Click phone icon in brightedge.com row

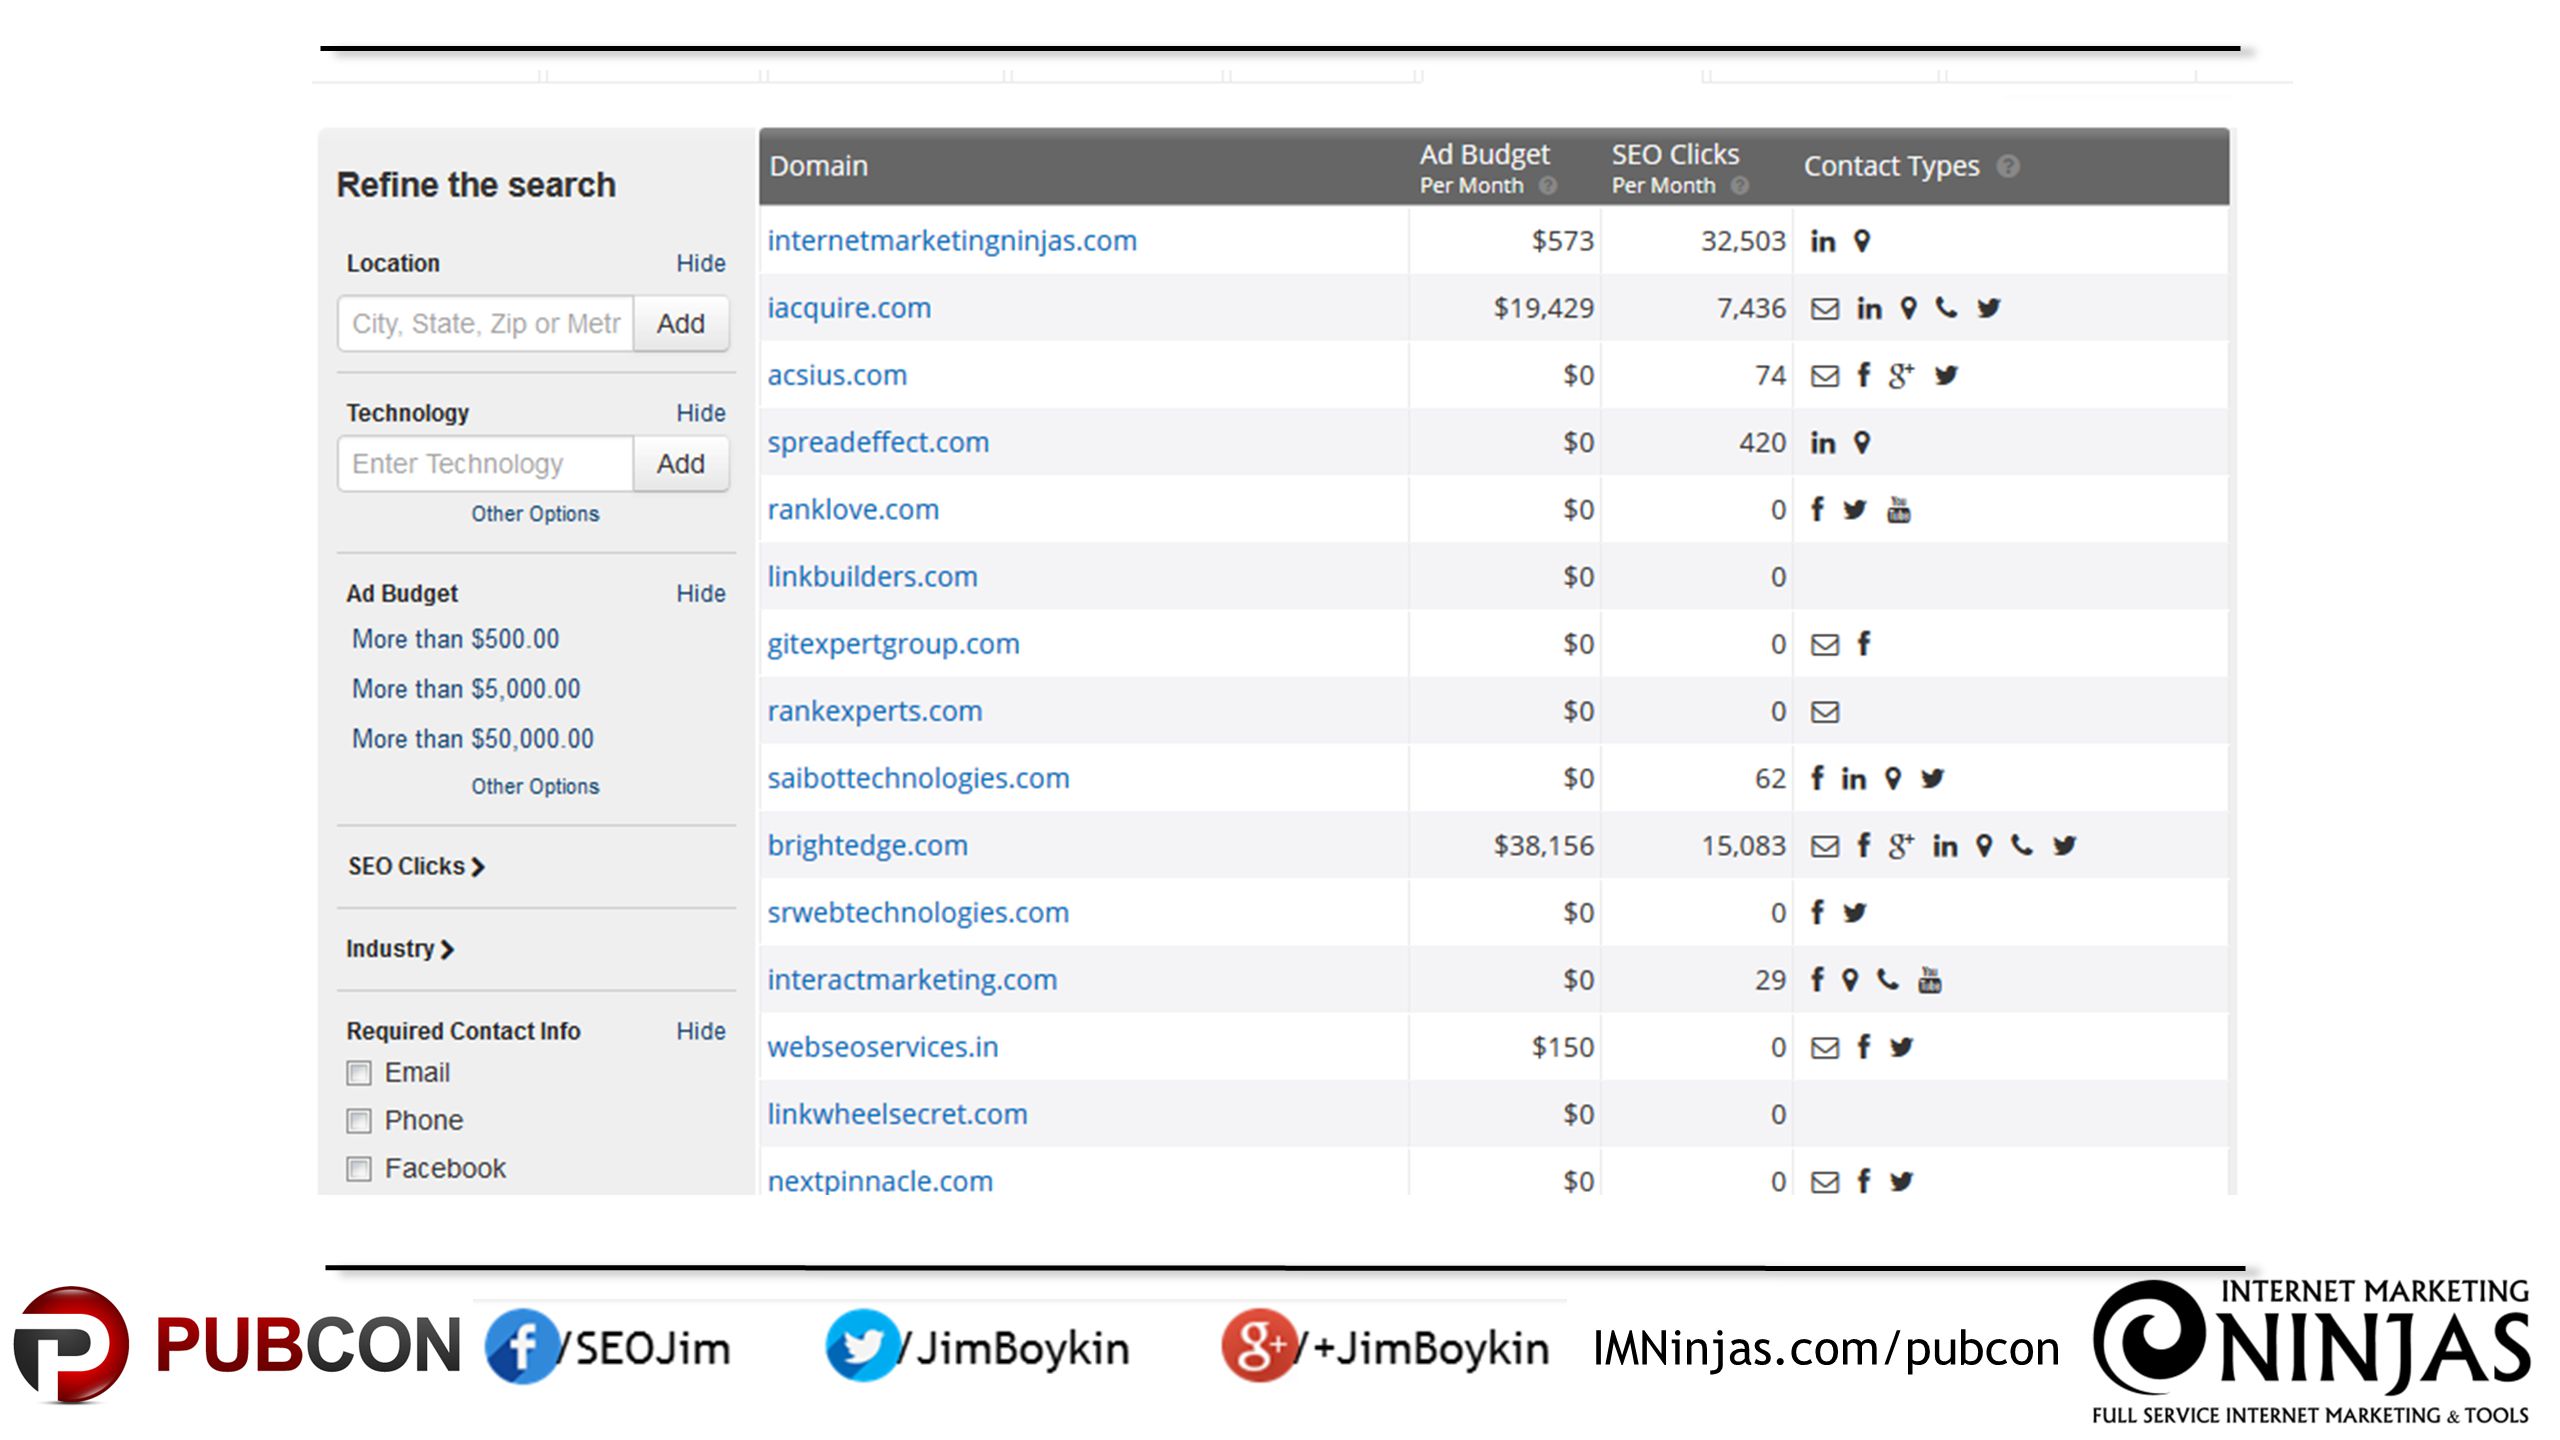click(2022, 845)
